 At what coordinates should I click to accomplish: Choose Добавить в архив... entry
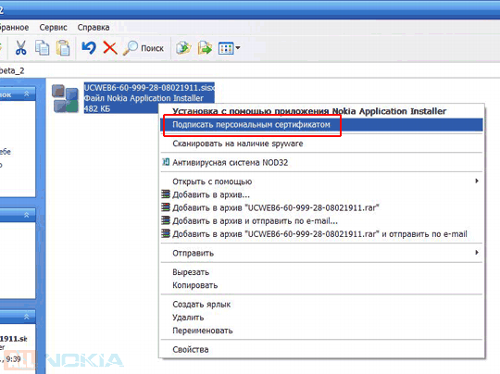tap(322, 195)
